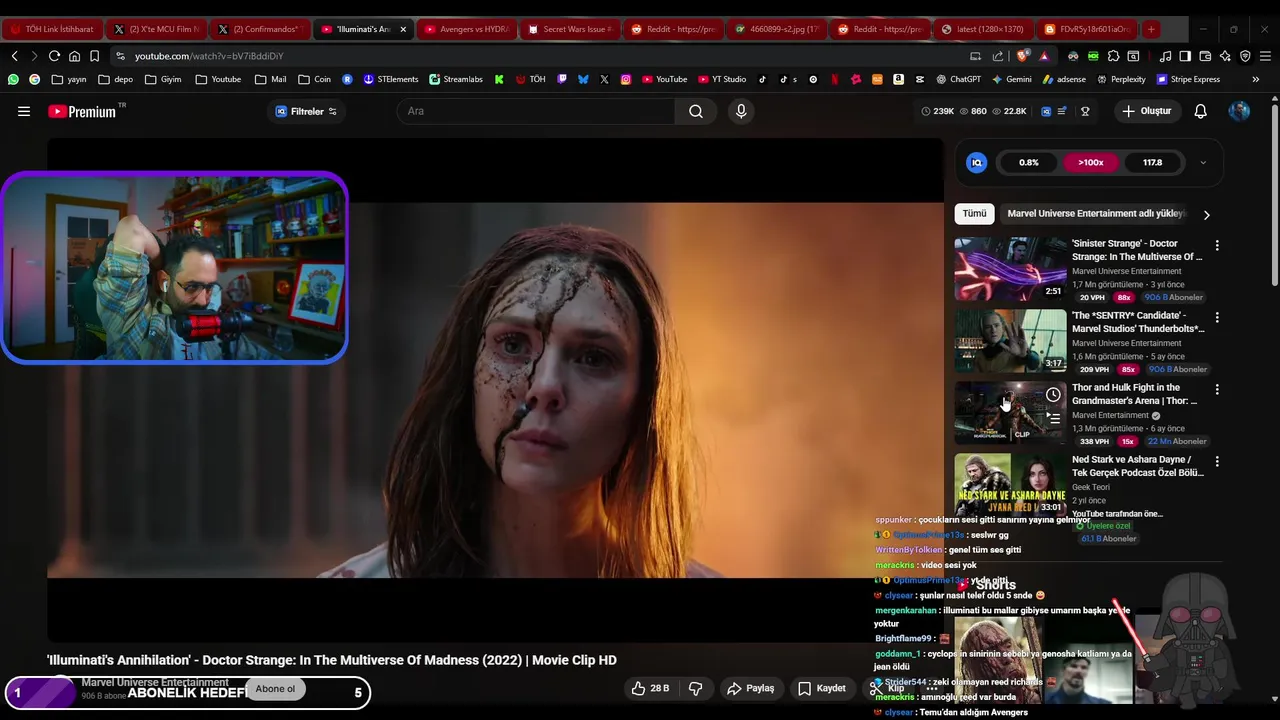The image size is (1280, 720).
Task: Open YouTube notifications bell
Action: pos(1201,111)
